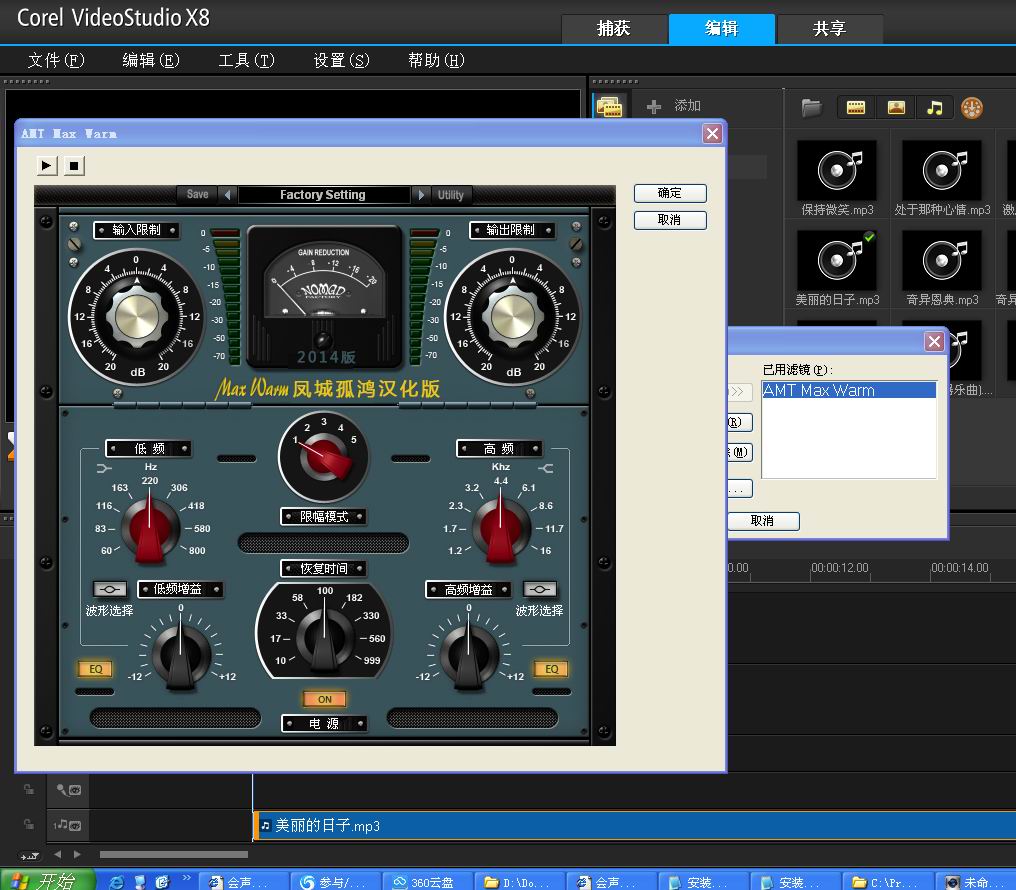1016x890 pixels.
Task: Open the 设置(S) menu
Action: coord(341,60)
